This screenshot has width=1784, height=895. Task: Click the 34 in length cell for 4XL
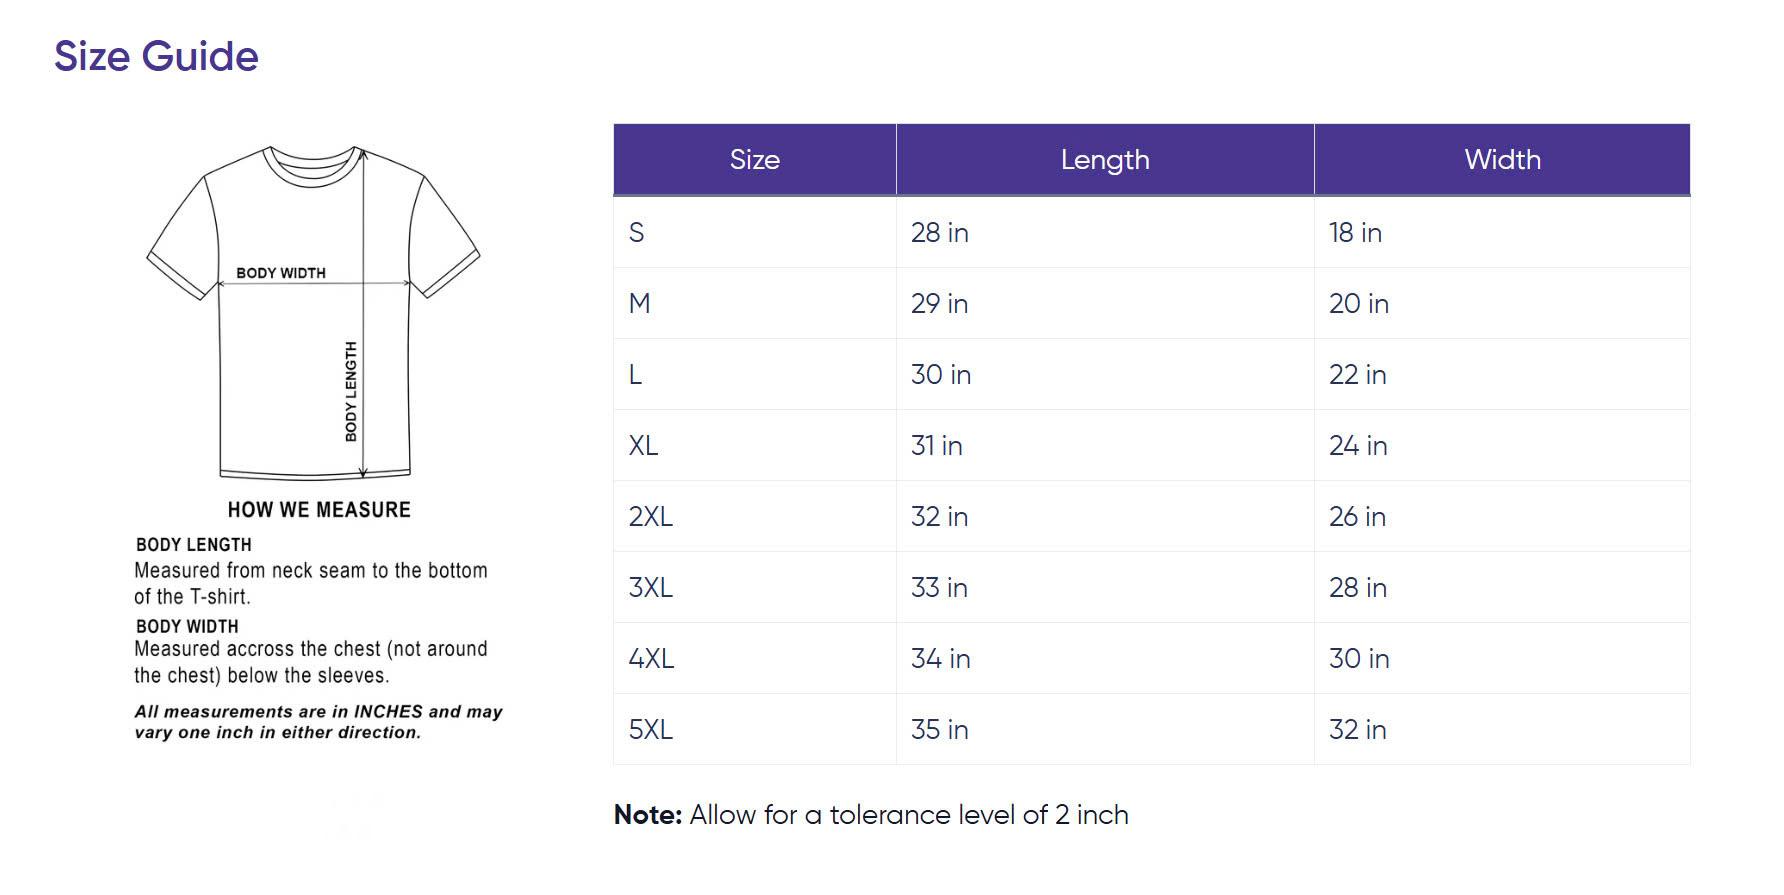pyautogui.click(x=940, y=659)
